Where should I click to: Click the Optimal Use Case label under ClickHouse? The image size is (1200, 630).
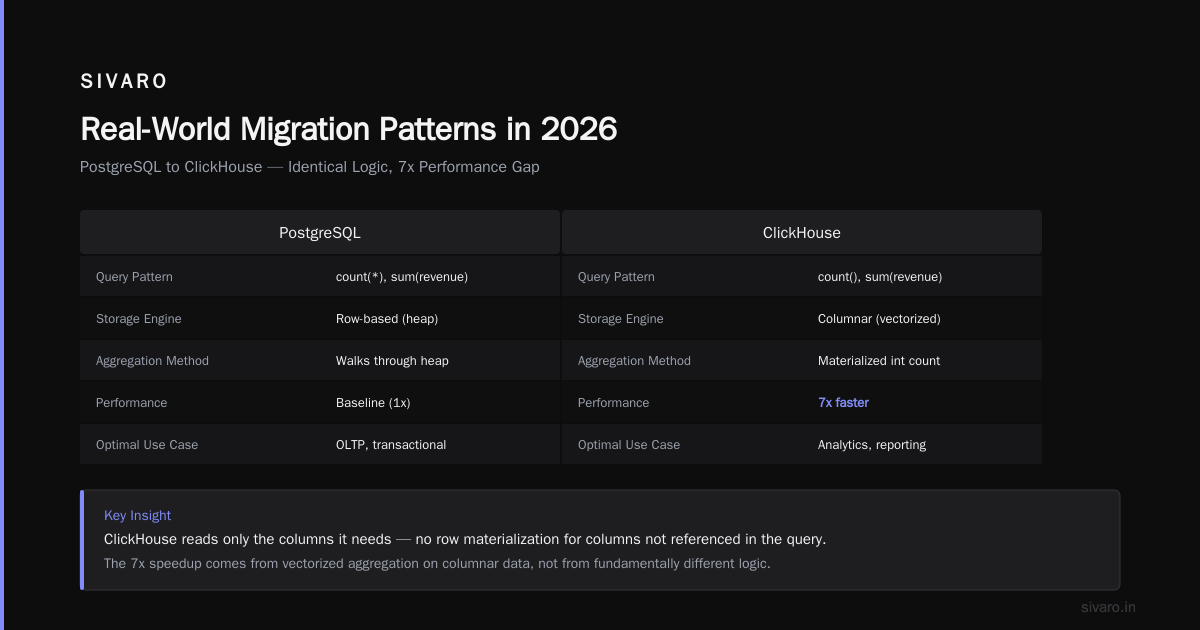[629, 445]
